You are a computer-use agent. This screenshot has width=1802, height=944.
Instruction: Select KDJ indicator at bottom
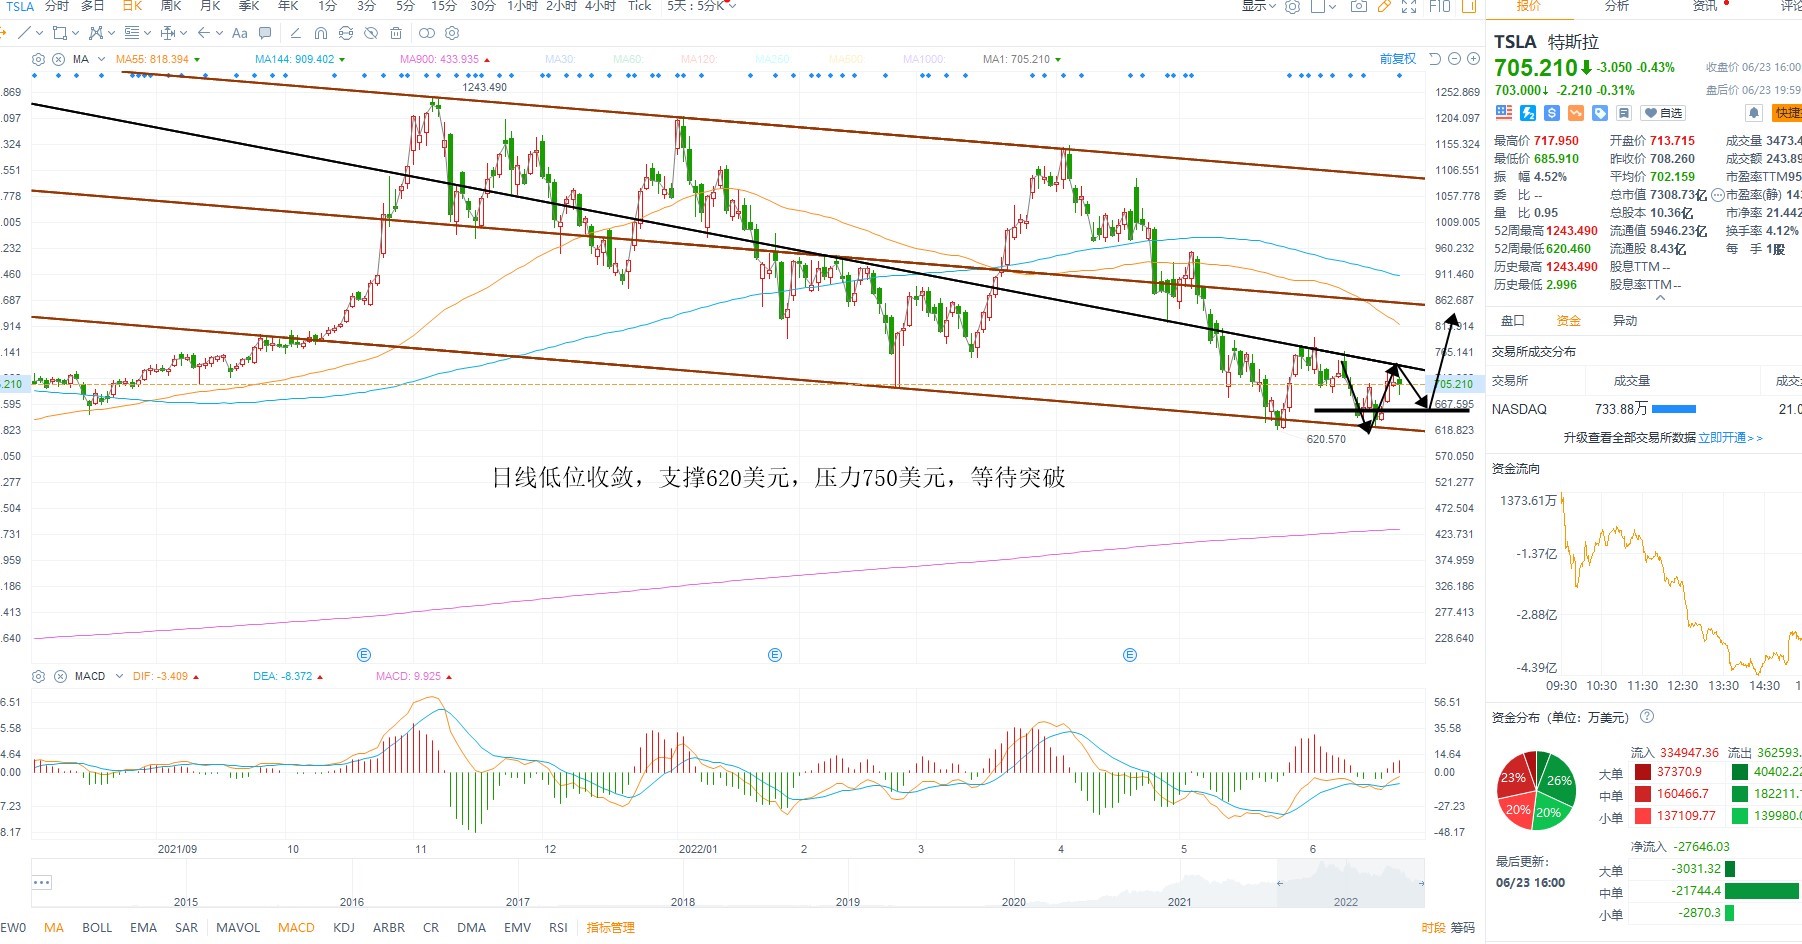[344, 928]
